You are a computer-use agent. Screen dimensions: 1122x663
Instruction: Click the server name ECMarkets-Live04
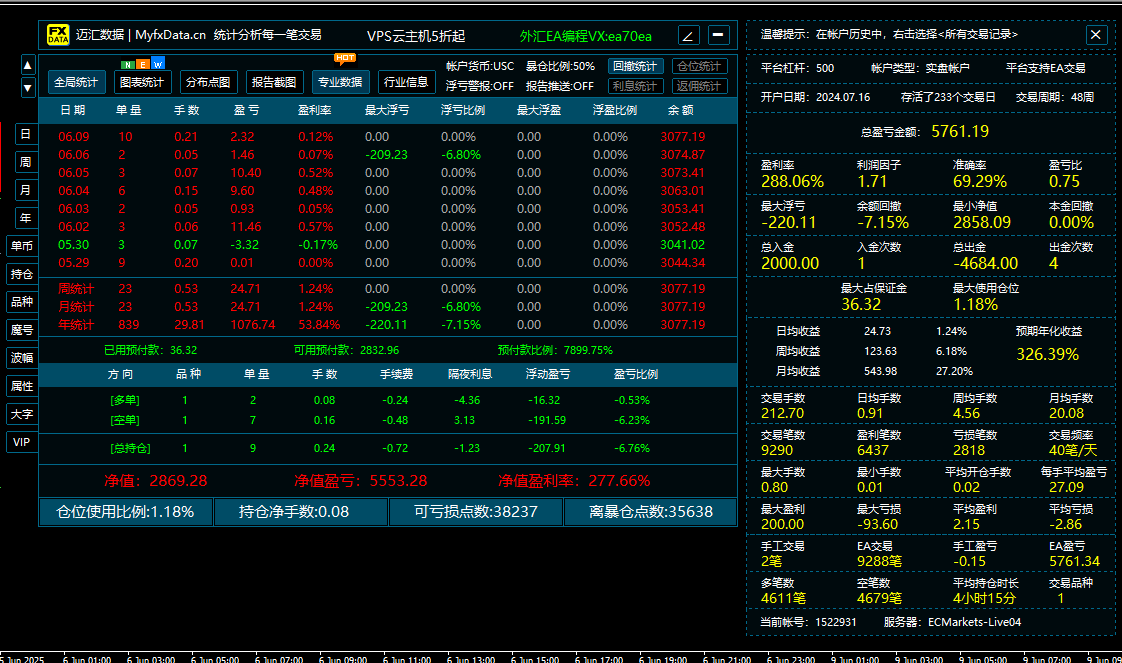tap(975, 622)
